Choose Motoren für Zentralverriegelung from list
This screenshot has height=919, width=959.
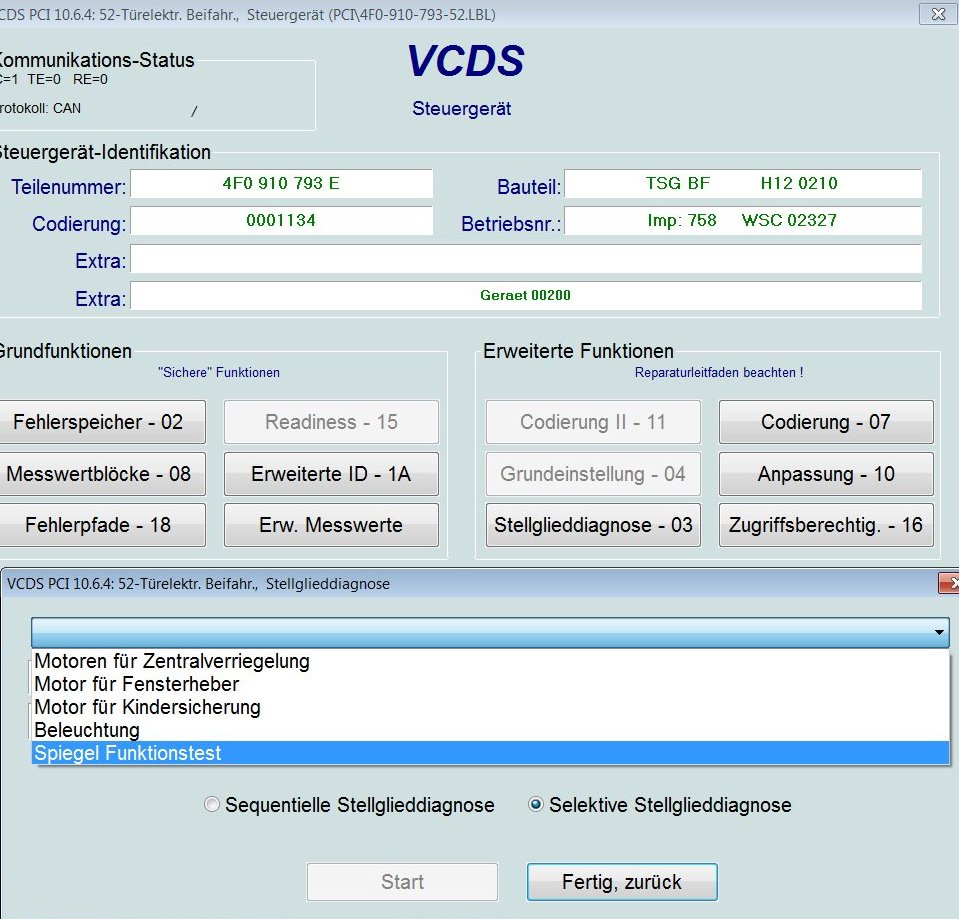point(490,661)
